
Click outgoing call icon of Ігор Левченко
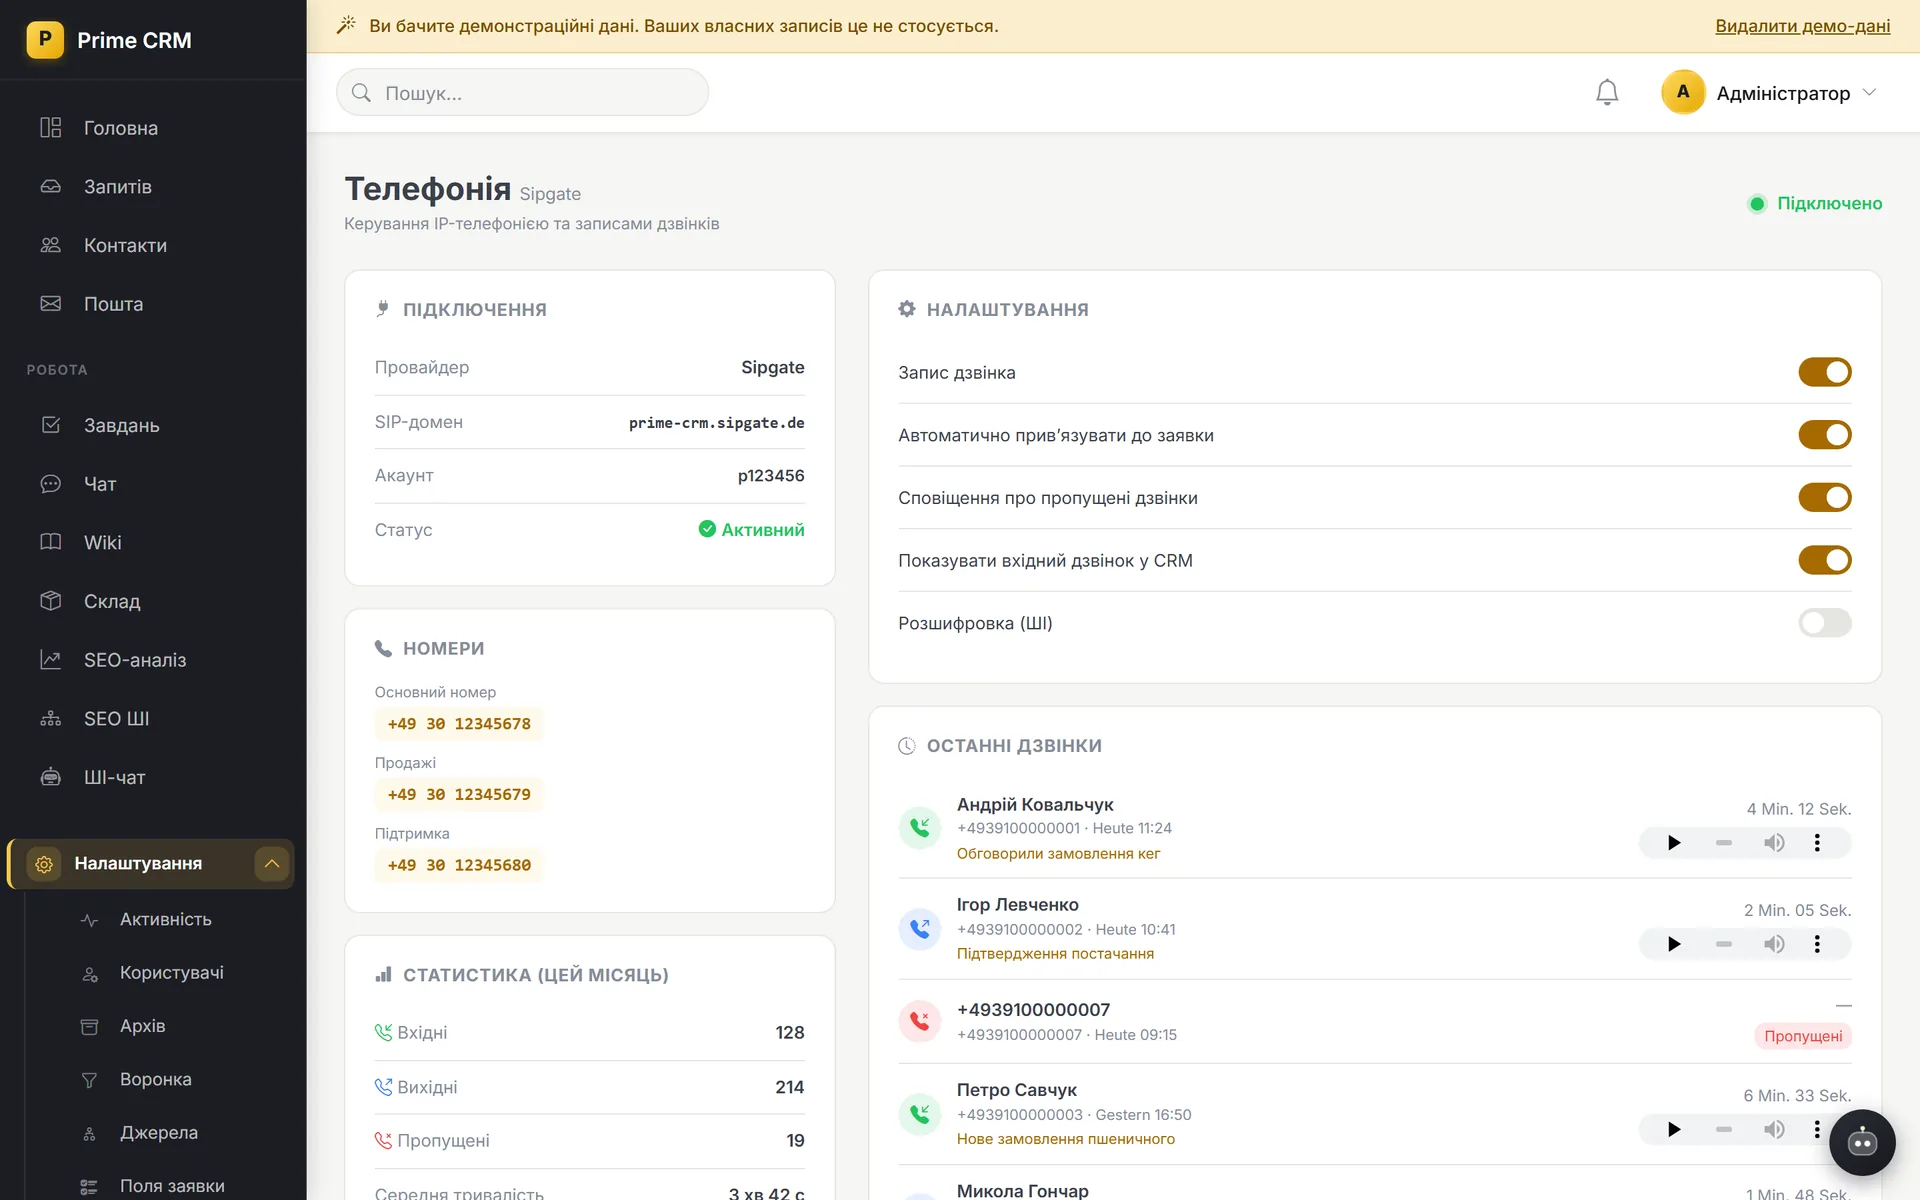click(920, 929)
